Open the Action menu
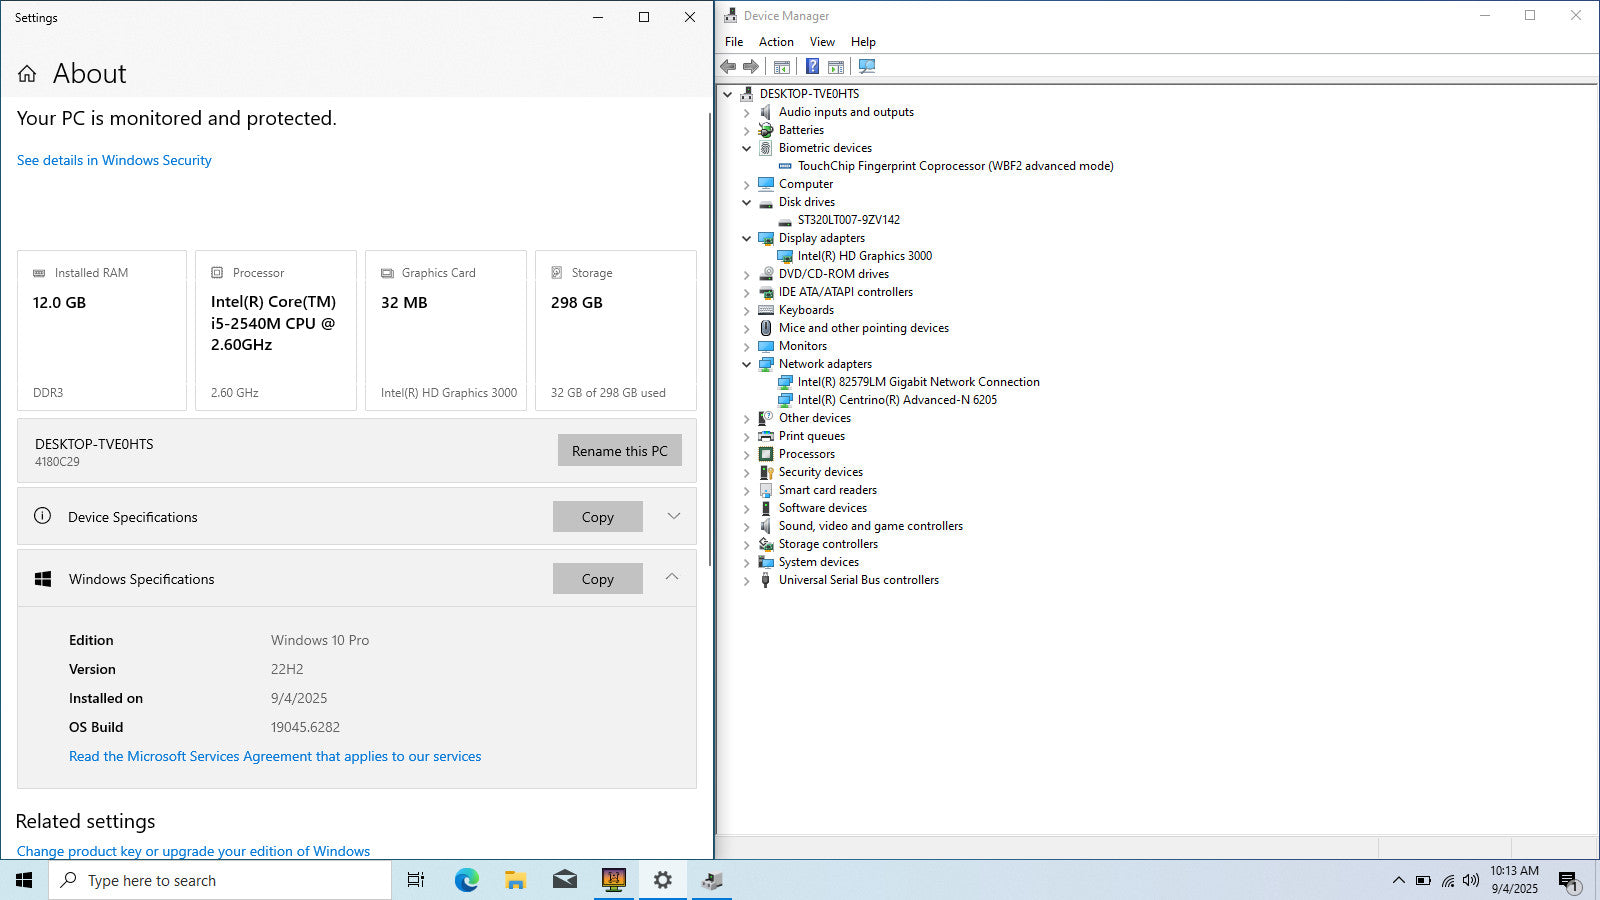The width and height of the screenshot is (1600, 900). click(x=776, y=42)
